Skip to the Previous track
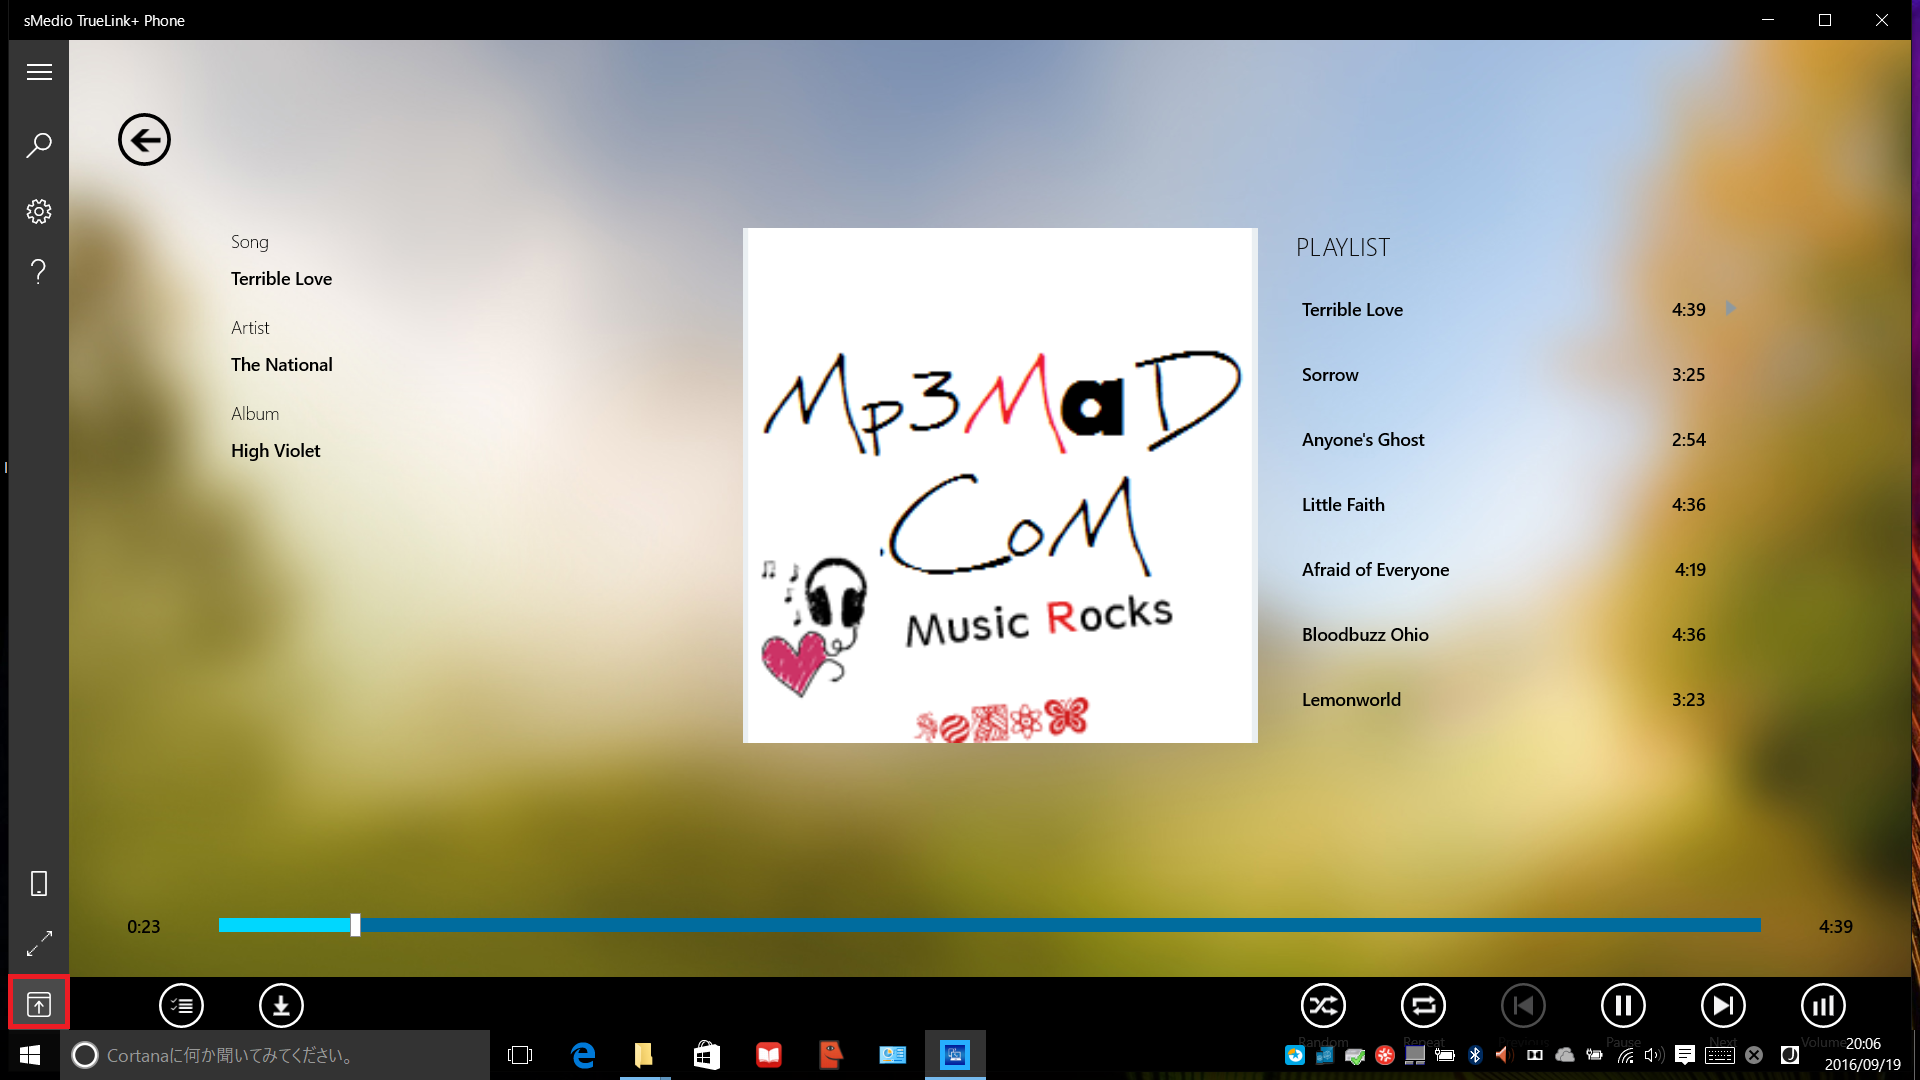 [1523, 1005]
